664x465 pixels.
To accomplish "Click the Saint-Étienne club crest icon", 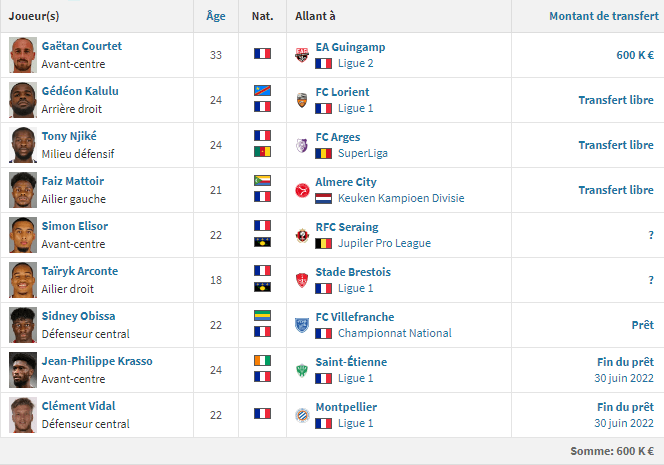I will (x=301, y=370).
